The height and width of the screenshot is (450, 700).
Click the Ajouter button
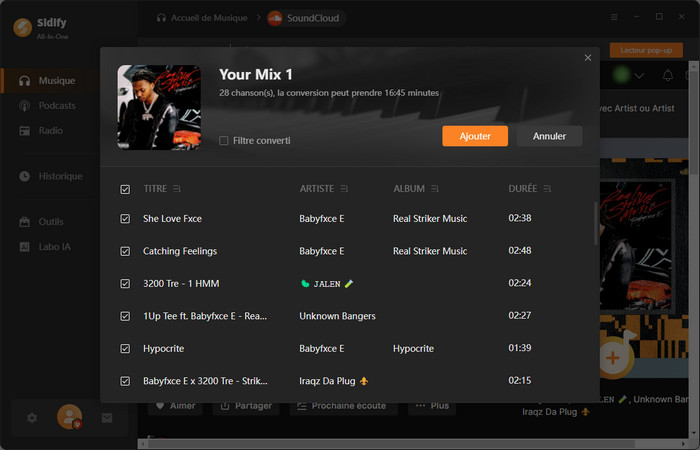coord(474,136)
